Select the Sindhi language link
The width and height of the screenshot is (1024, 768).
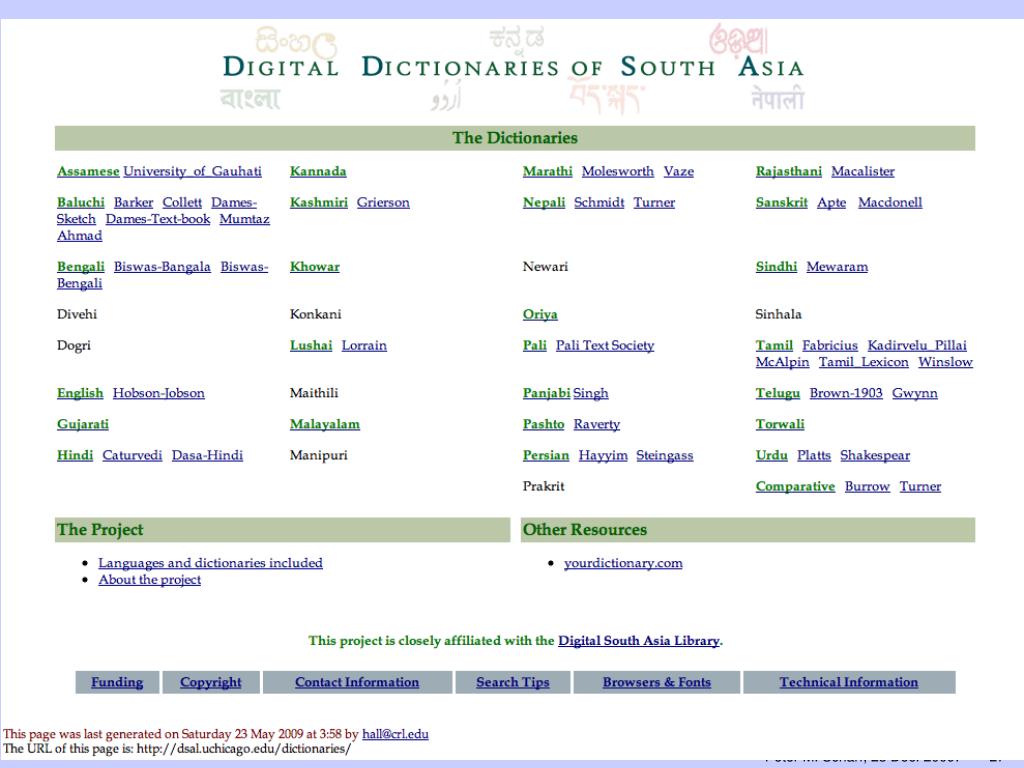click(776, 266)
